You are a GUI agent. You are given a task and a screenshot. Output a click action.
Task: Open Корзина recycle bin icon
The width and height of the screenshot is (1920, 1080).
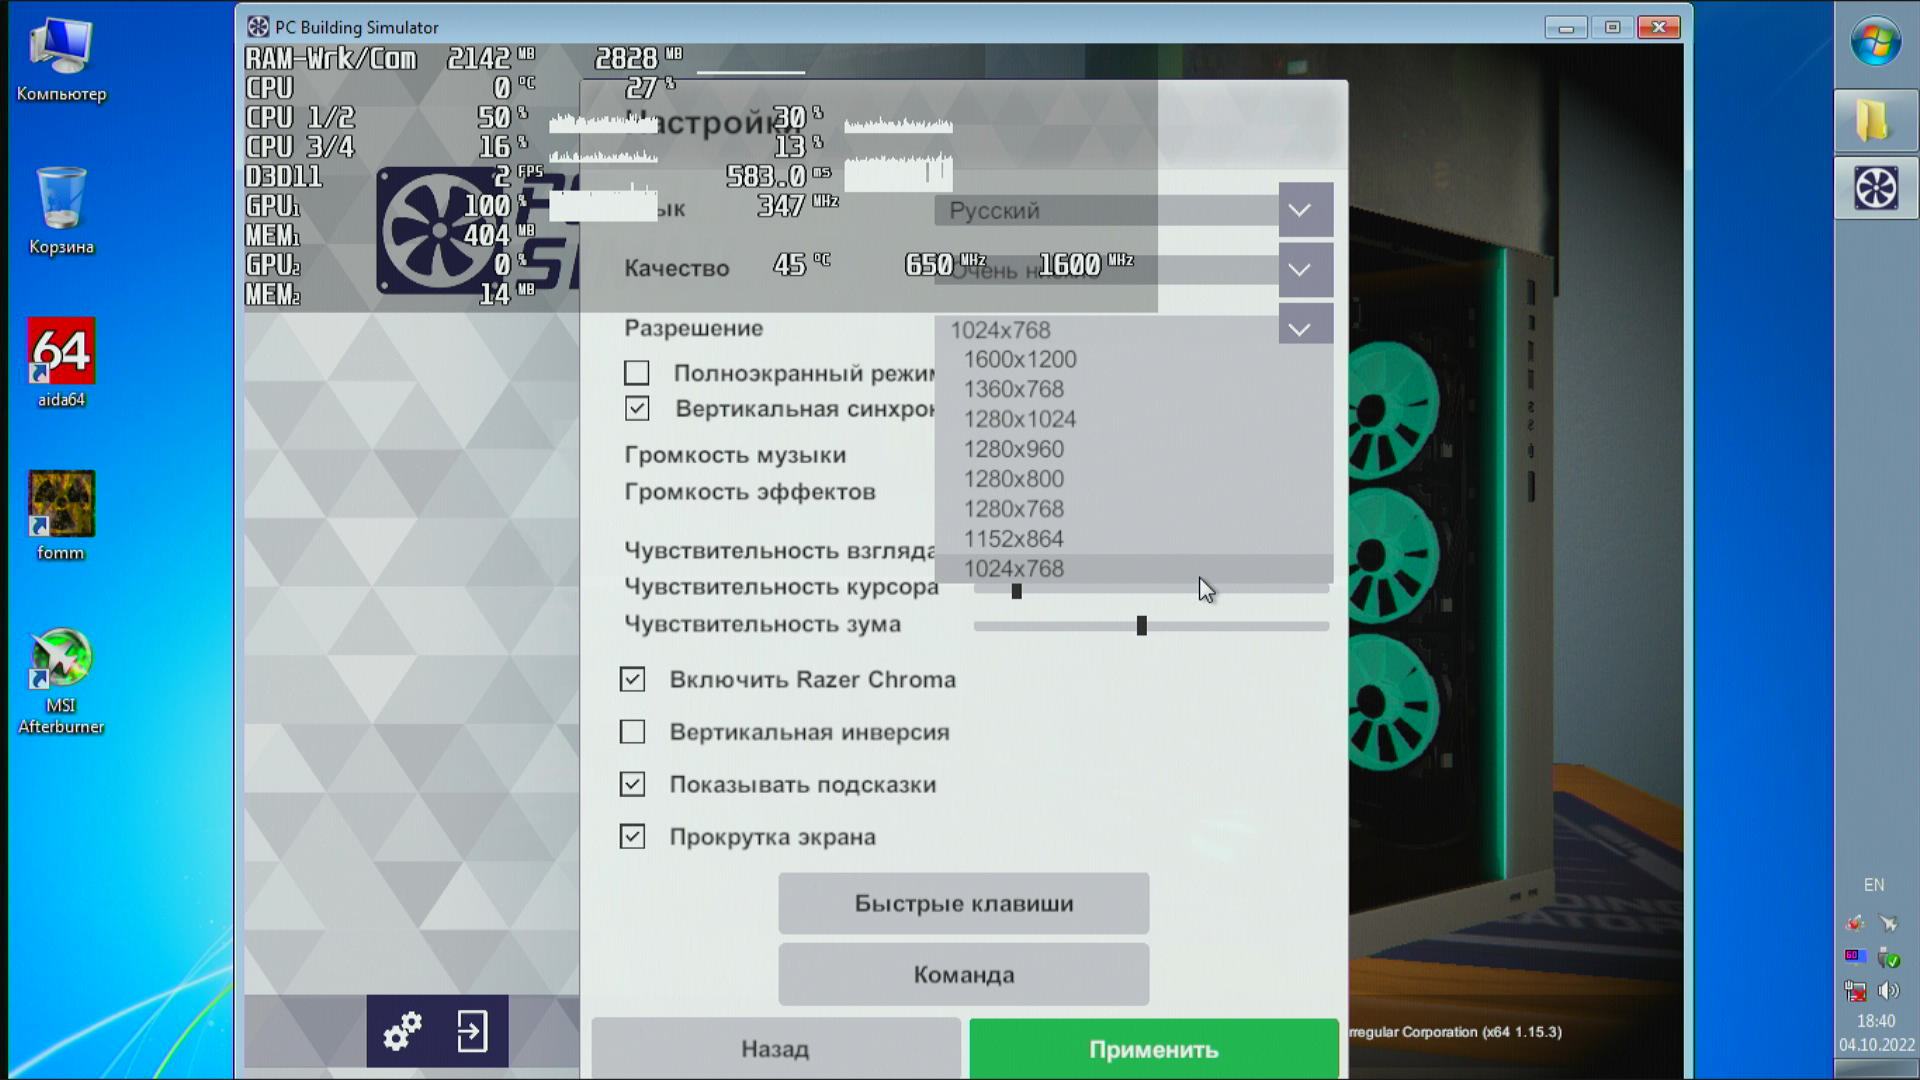click(61, 199)
